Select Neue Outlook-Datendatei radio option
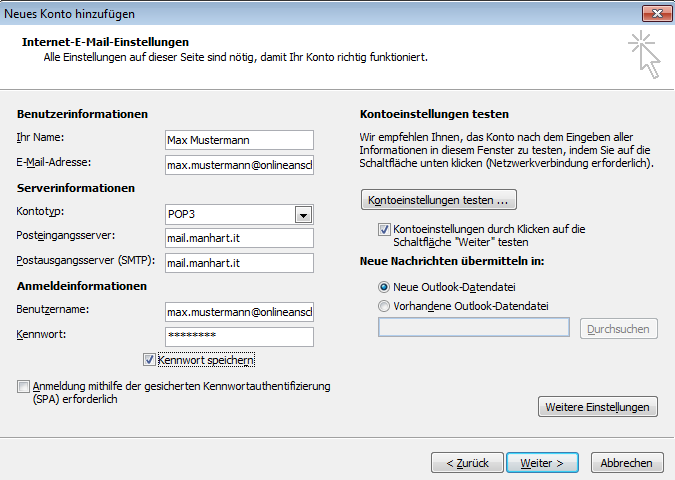 [x=385, y=286]
